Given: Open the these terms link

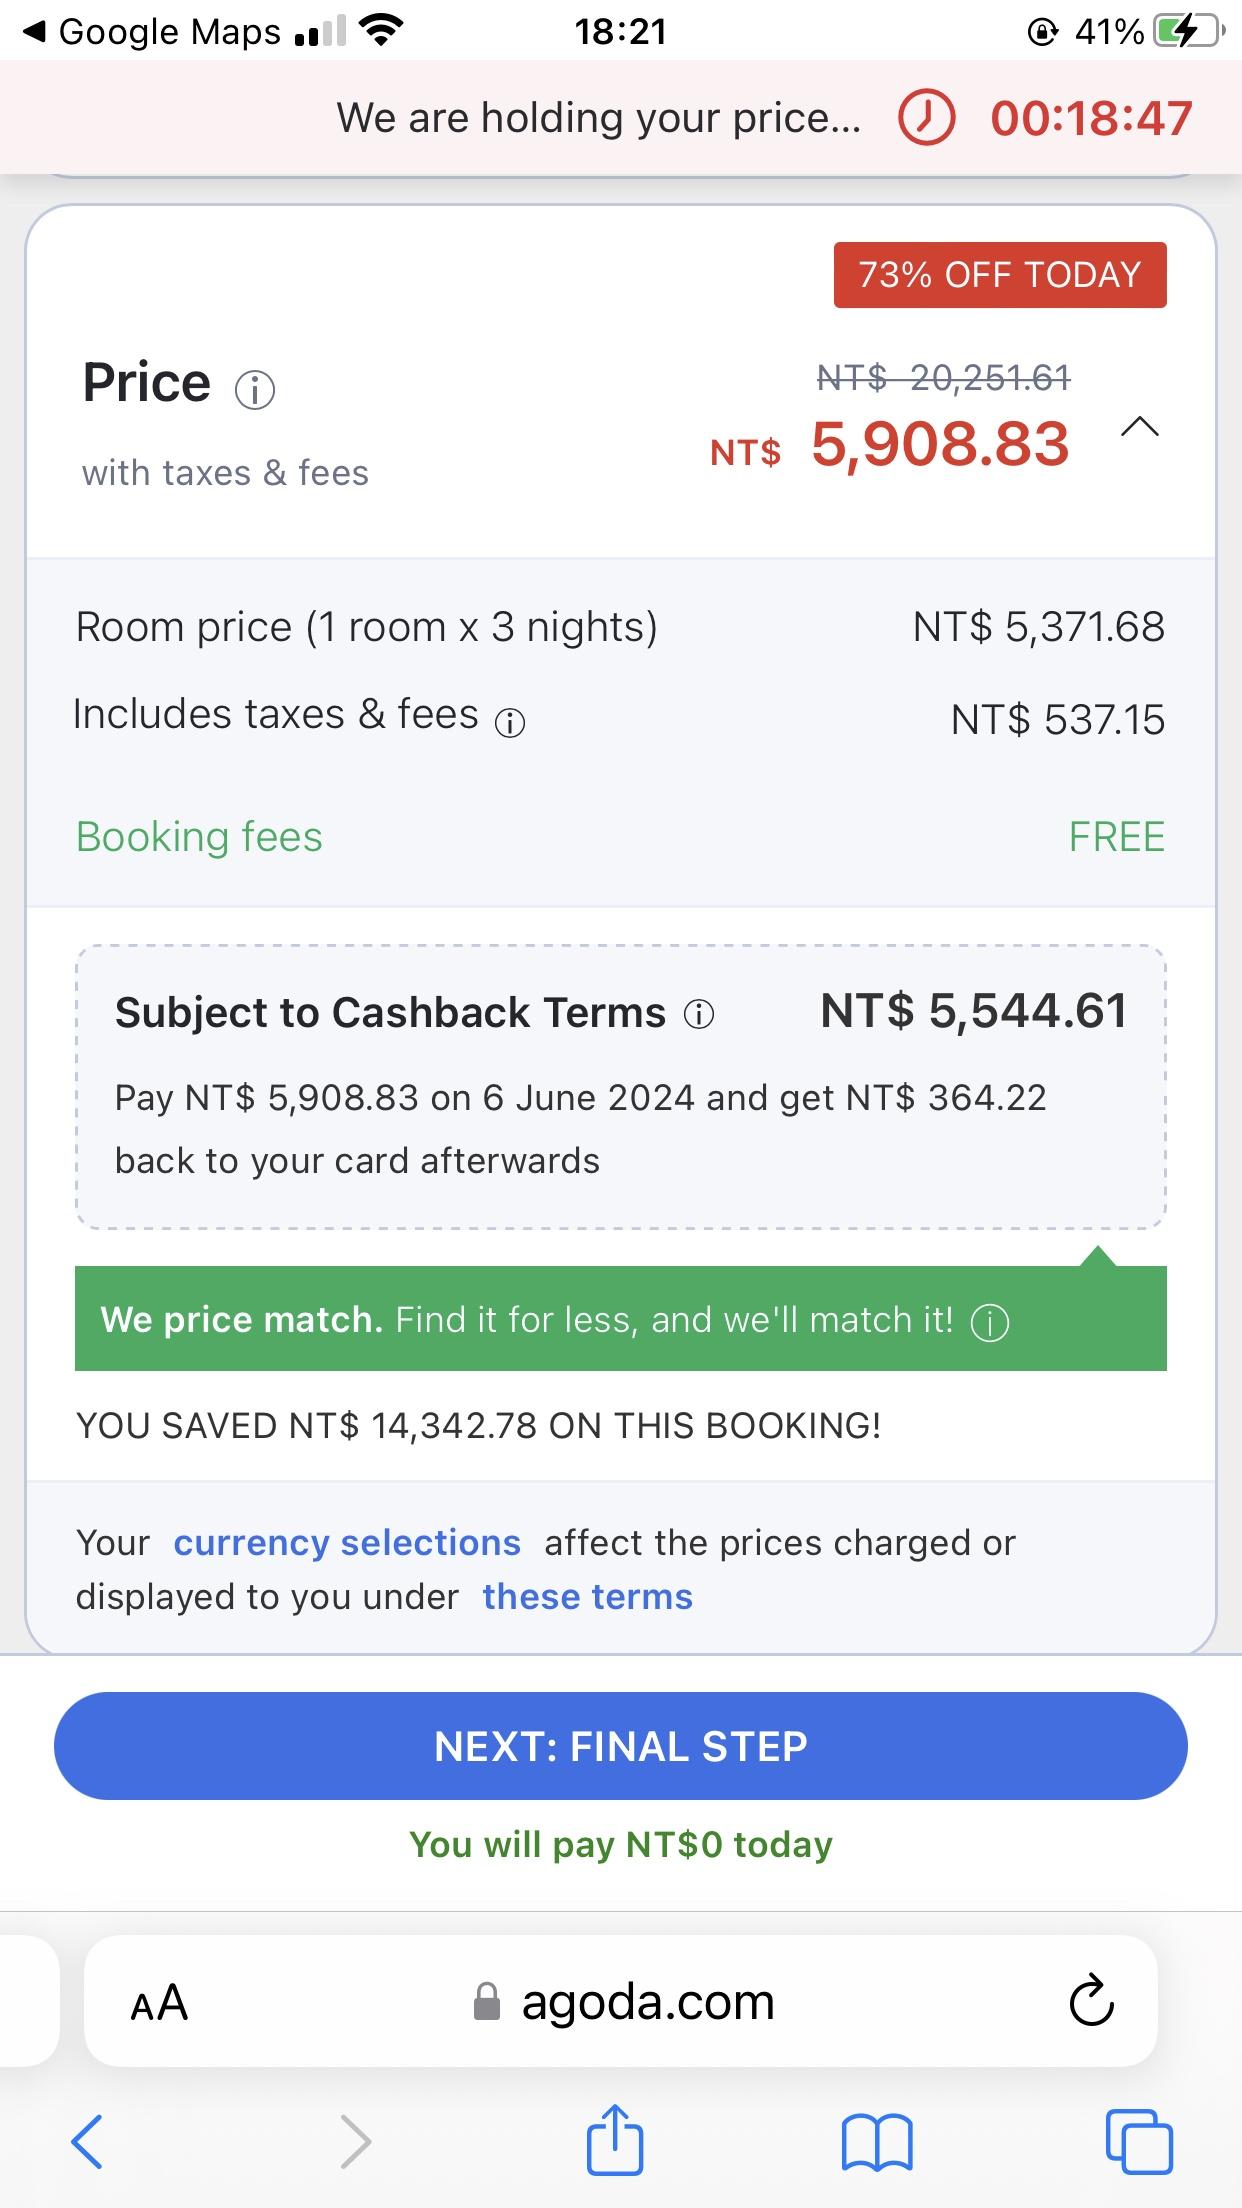Looking at the screenshot, I should pyautogui.click(x=587, y=1597).
